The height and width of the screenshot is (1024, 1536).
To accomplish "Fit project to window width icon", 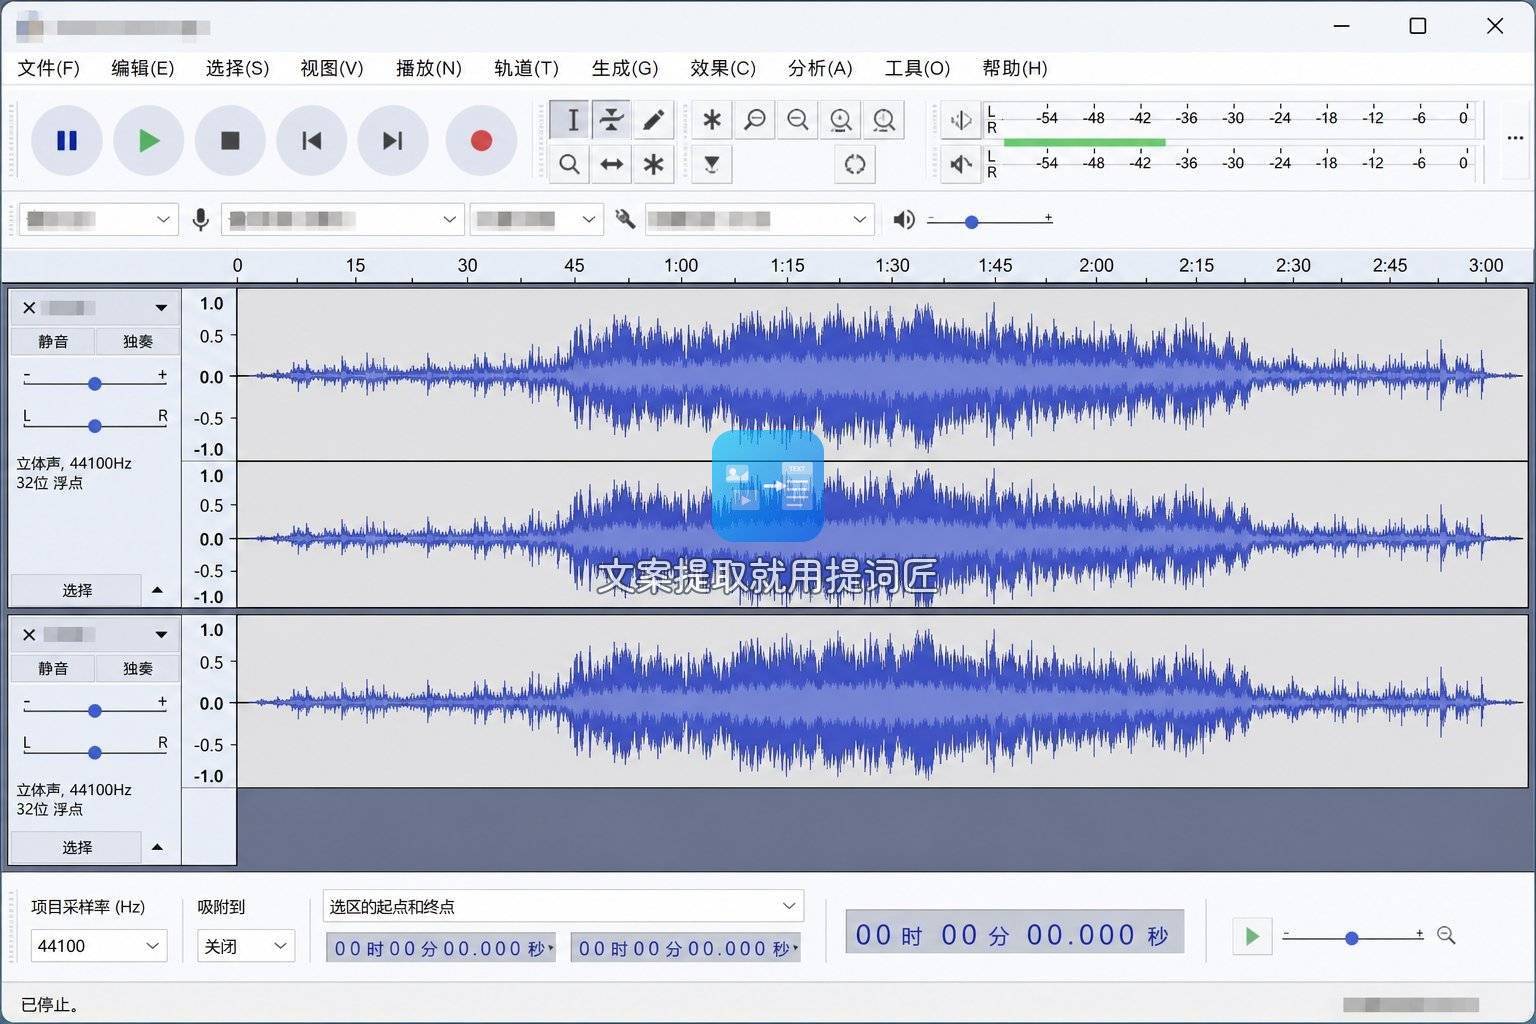I will click(884, 120).
